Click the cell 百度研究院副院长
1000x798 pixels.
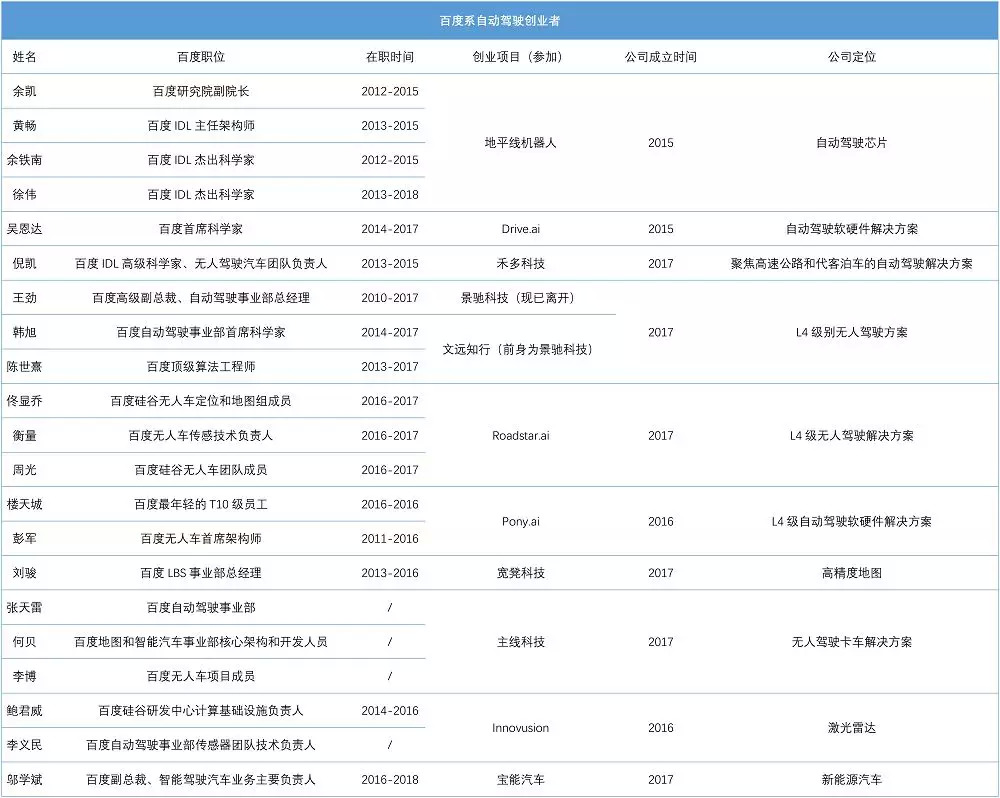point(200,91)
